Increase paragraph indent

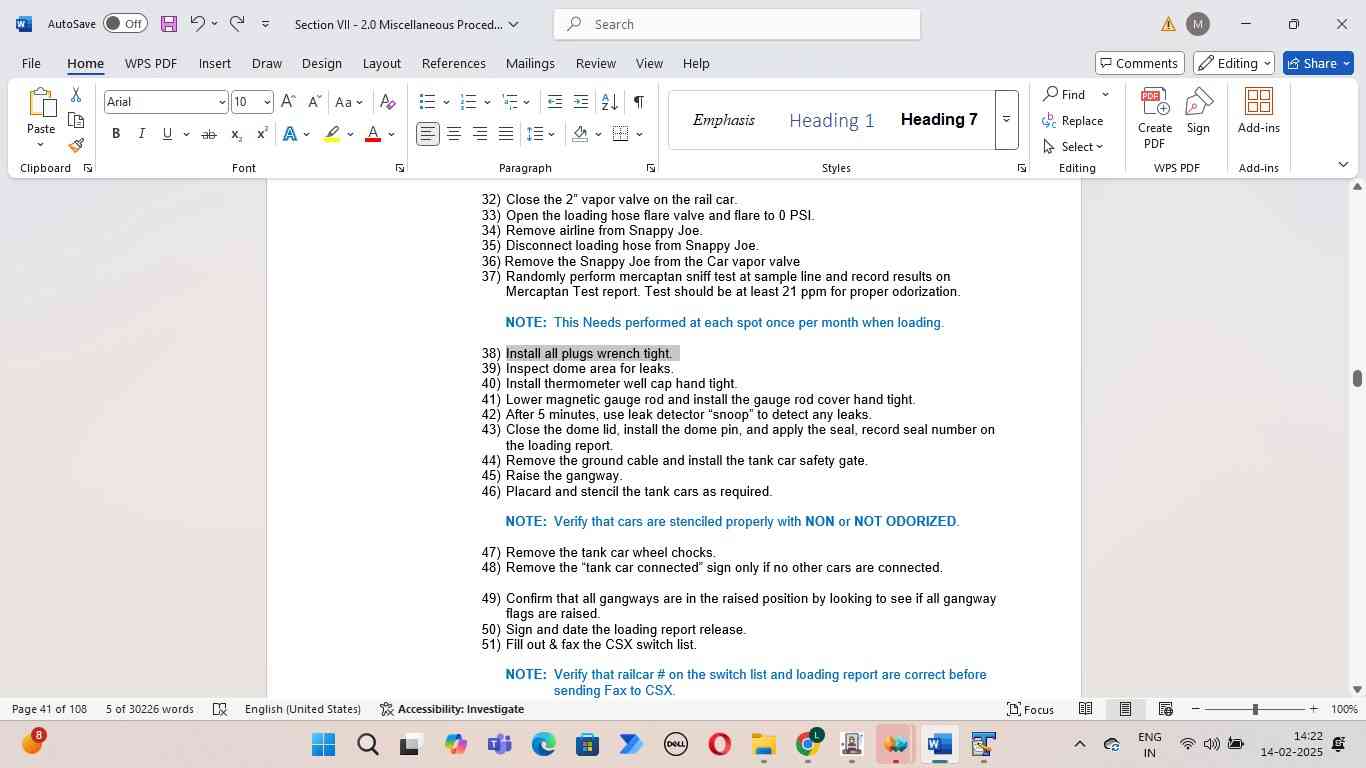point(581,102)
